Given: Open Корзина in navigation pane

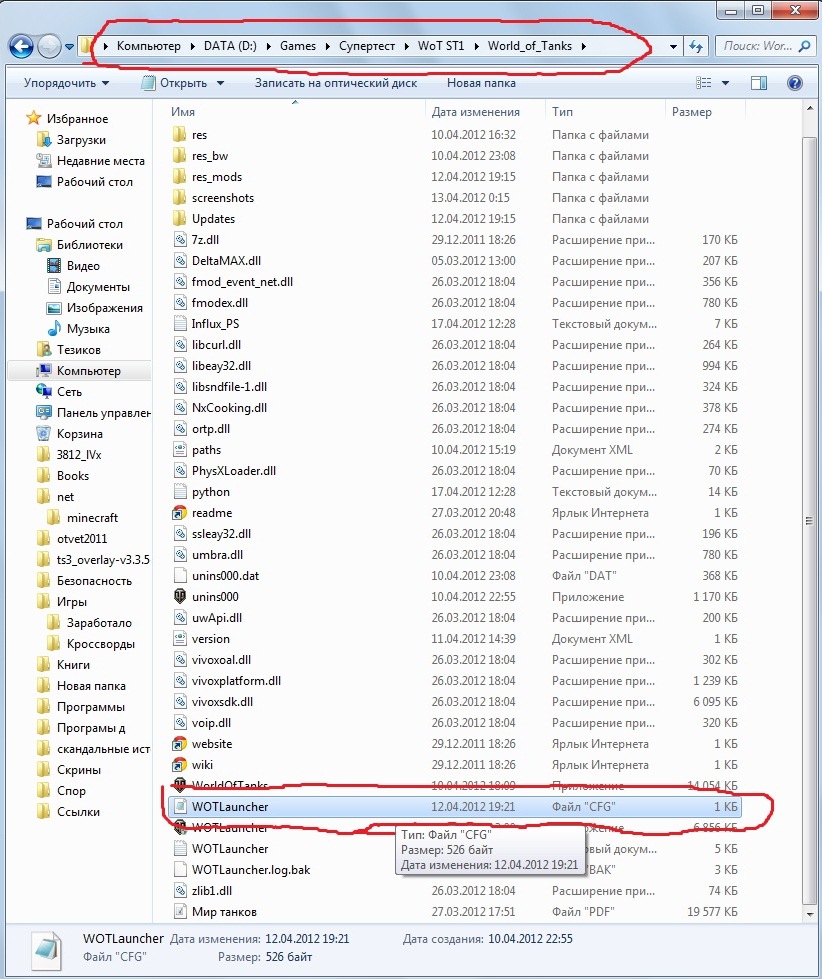Looking at the screenshot, I should coord(80,434).
